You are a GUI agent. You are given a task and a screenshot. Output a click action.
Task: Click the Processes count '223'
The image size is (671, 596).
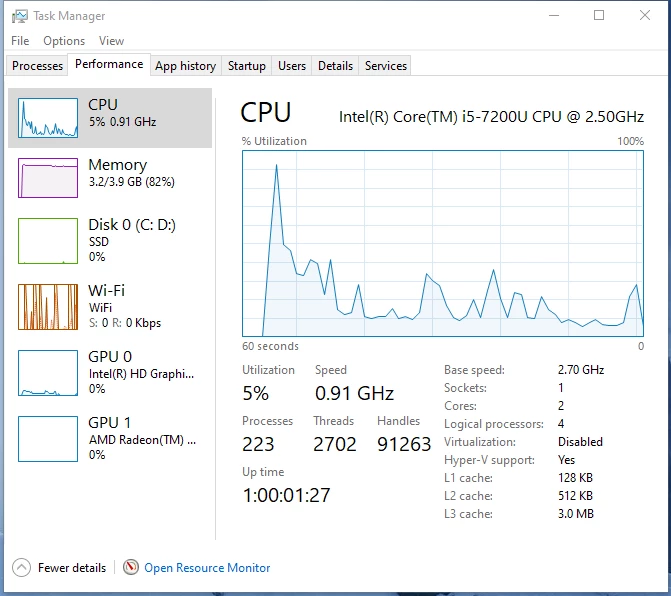click(x=258, y=444)
